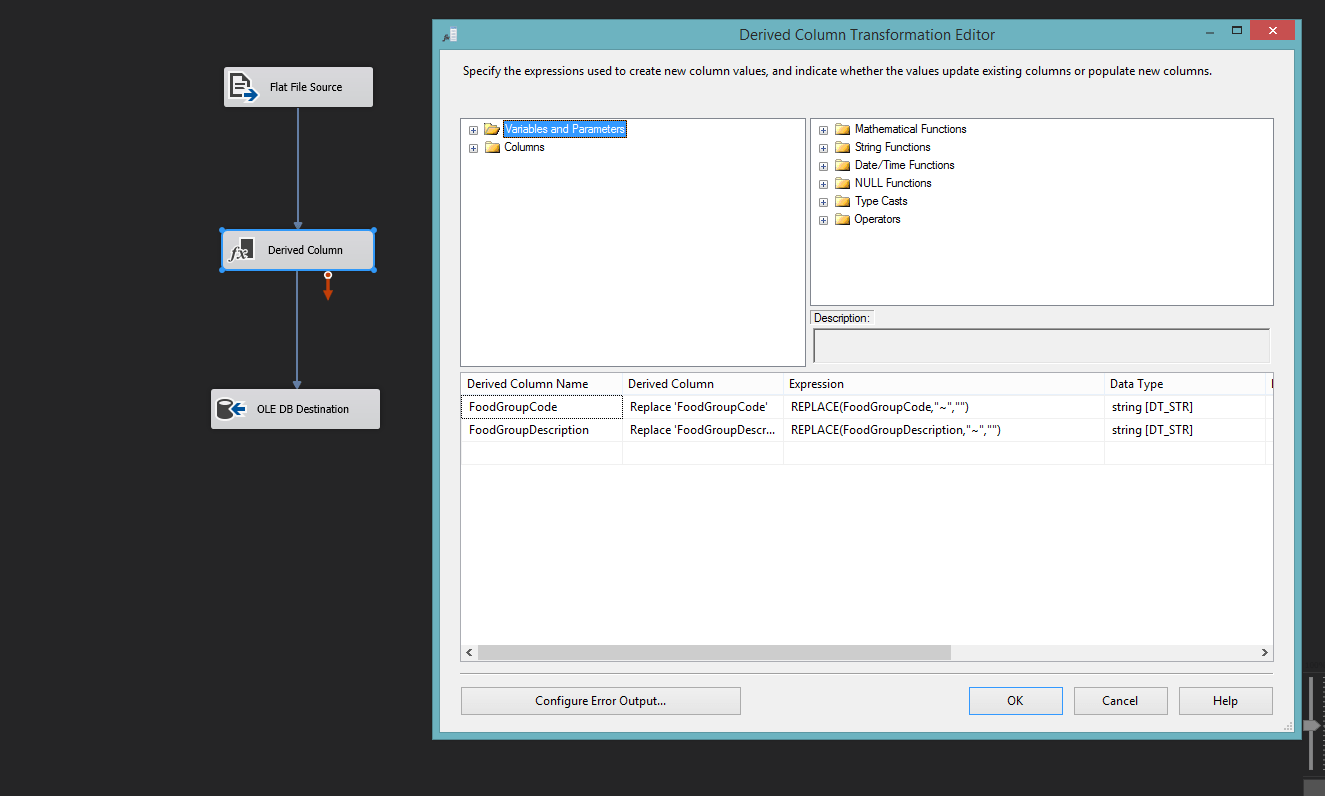Expand the Columns tree node
This screenshot has height=796, width=1325.
pos(473,148)
